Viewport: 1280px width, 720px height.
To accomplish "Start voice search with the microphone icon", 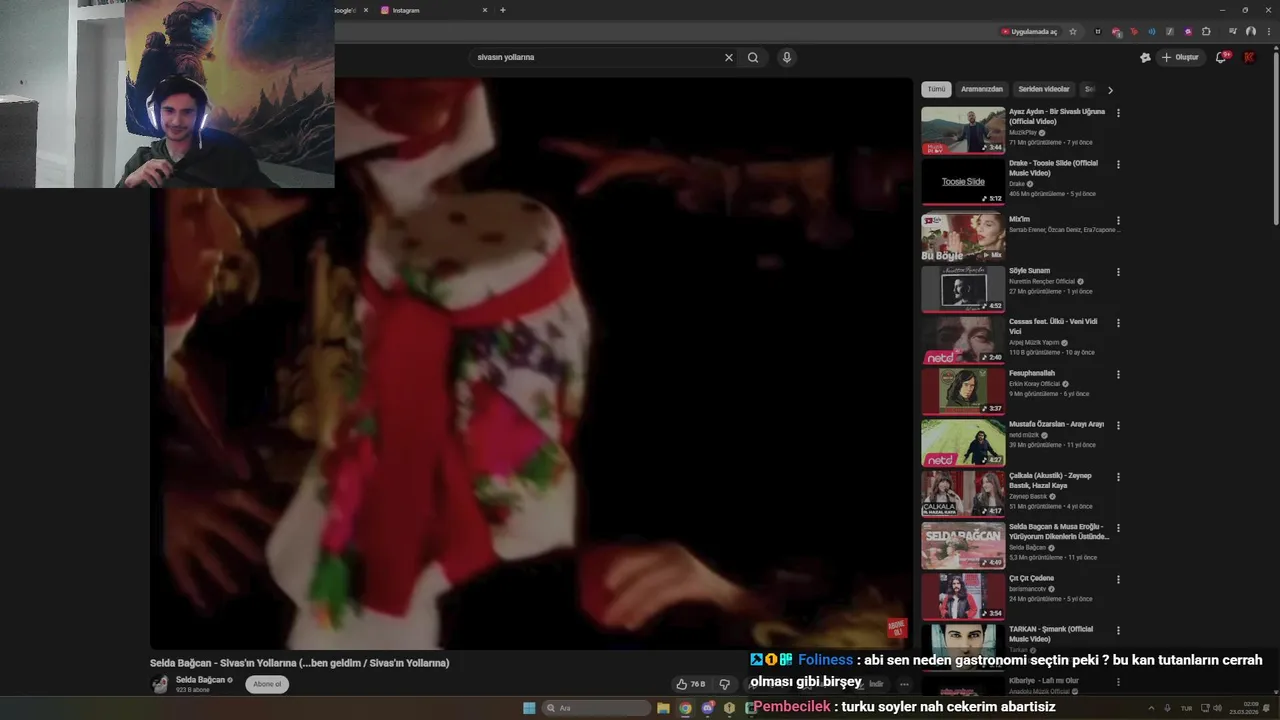I will (787, 57).
